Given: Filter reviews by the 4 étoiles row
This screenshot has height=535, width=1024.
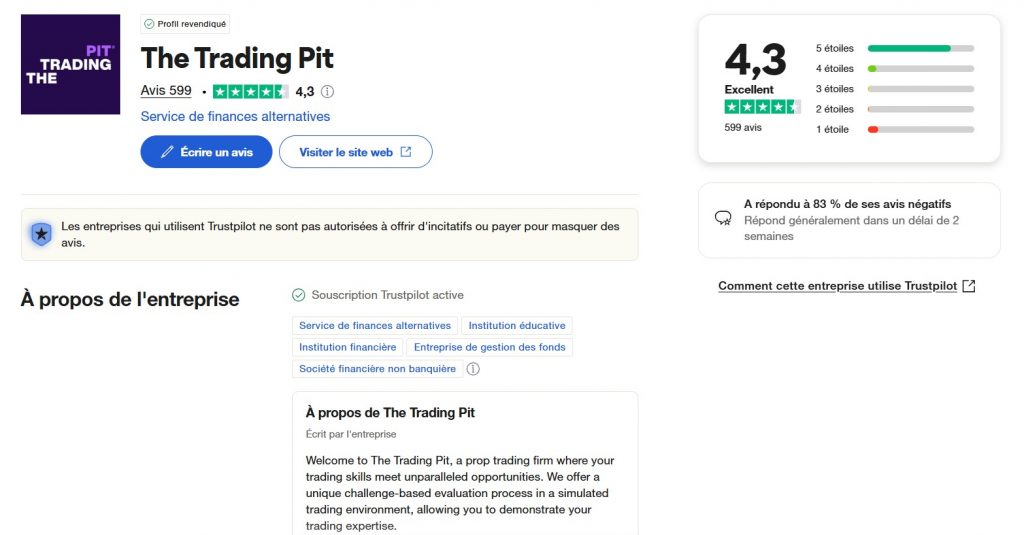Looking at the screenshot, I should (894, 69).
